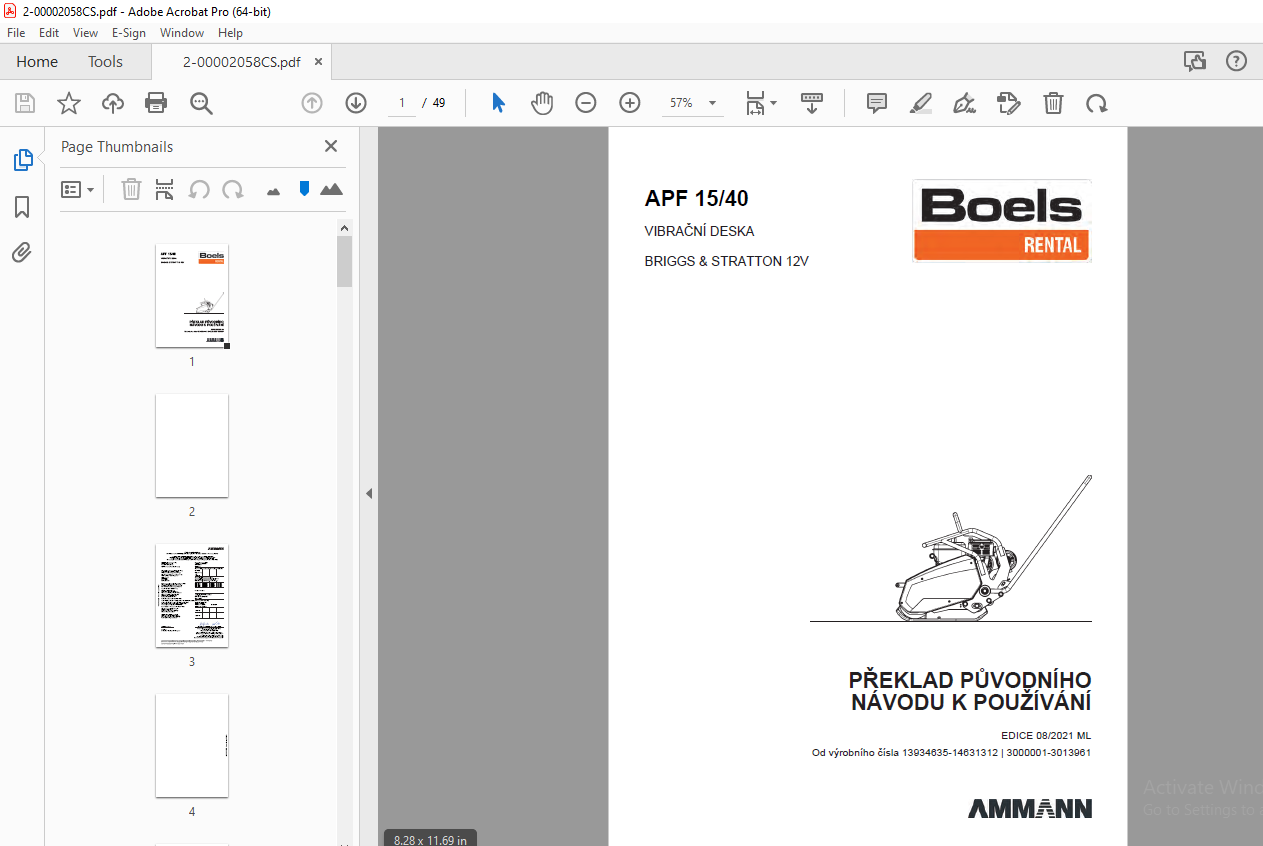
Task: Select page 1 thumbnail
Action: coord(192,296)
